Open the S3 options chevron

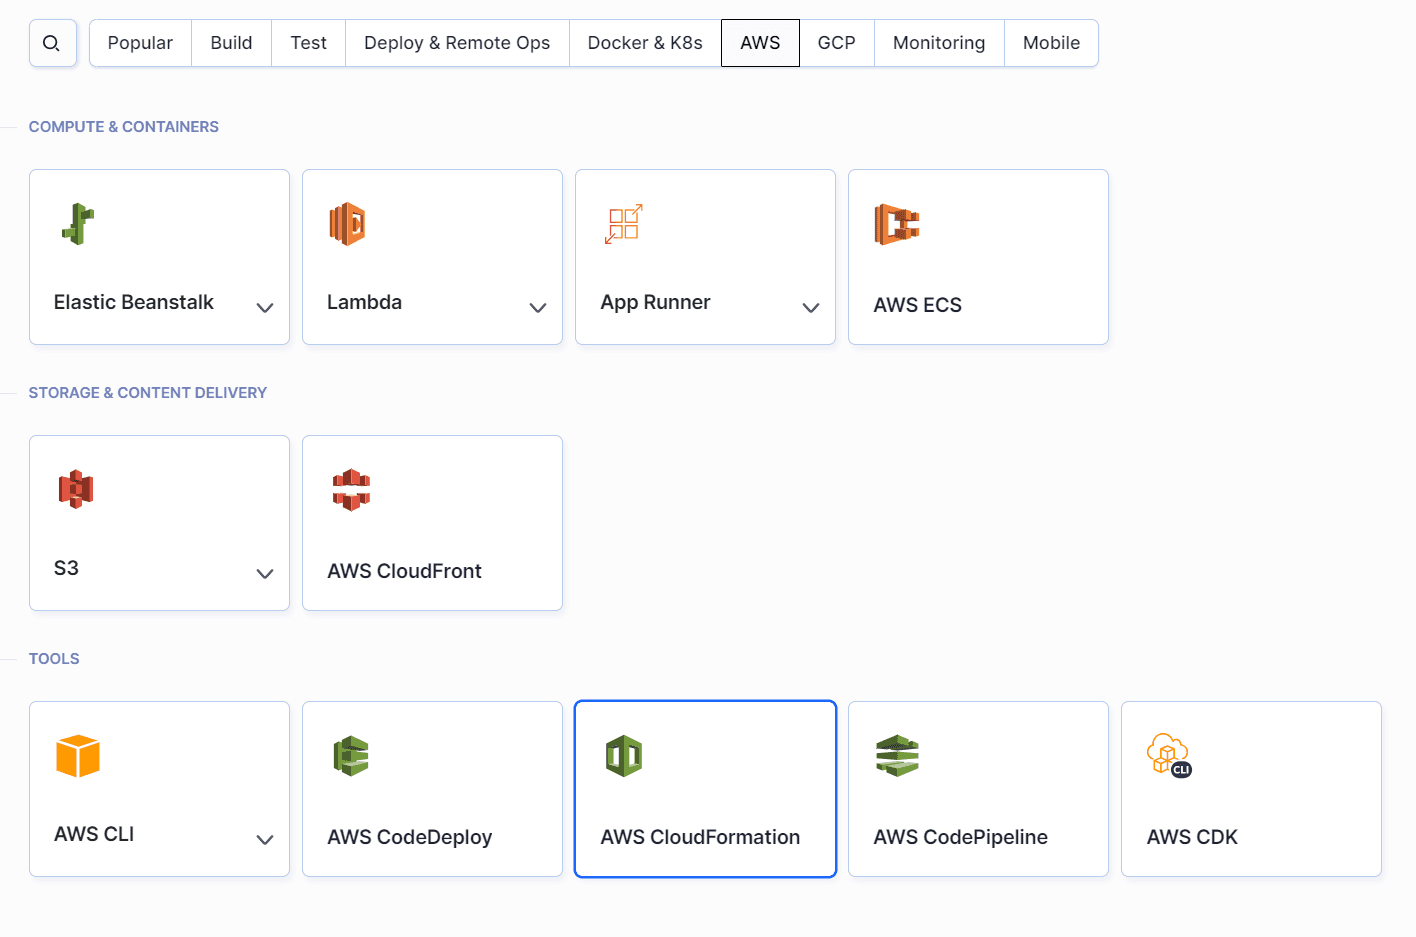265,573
